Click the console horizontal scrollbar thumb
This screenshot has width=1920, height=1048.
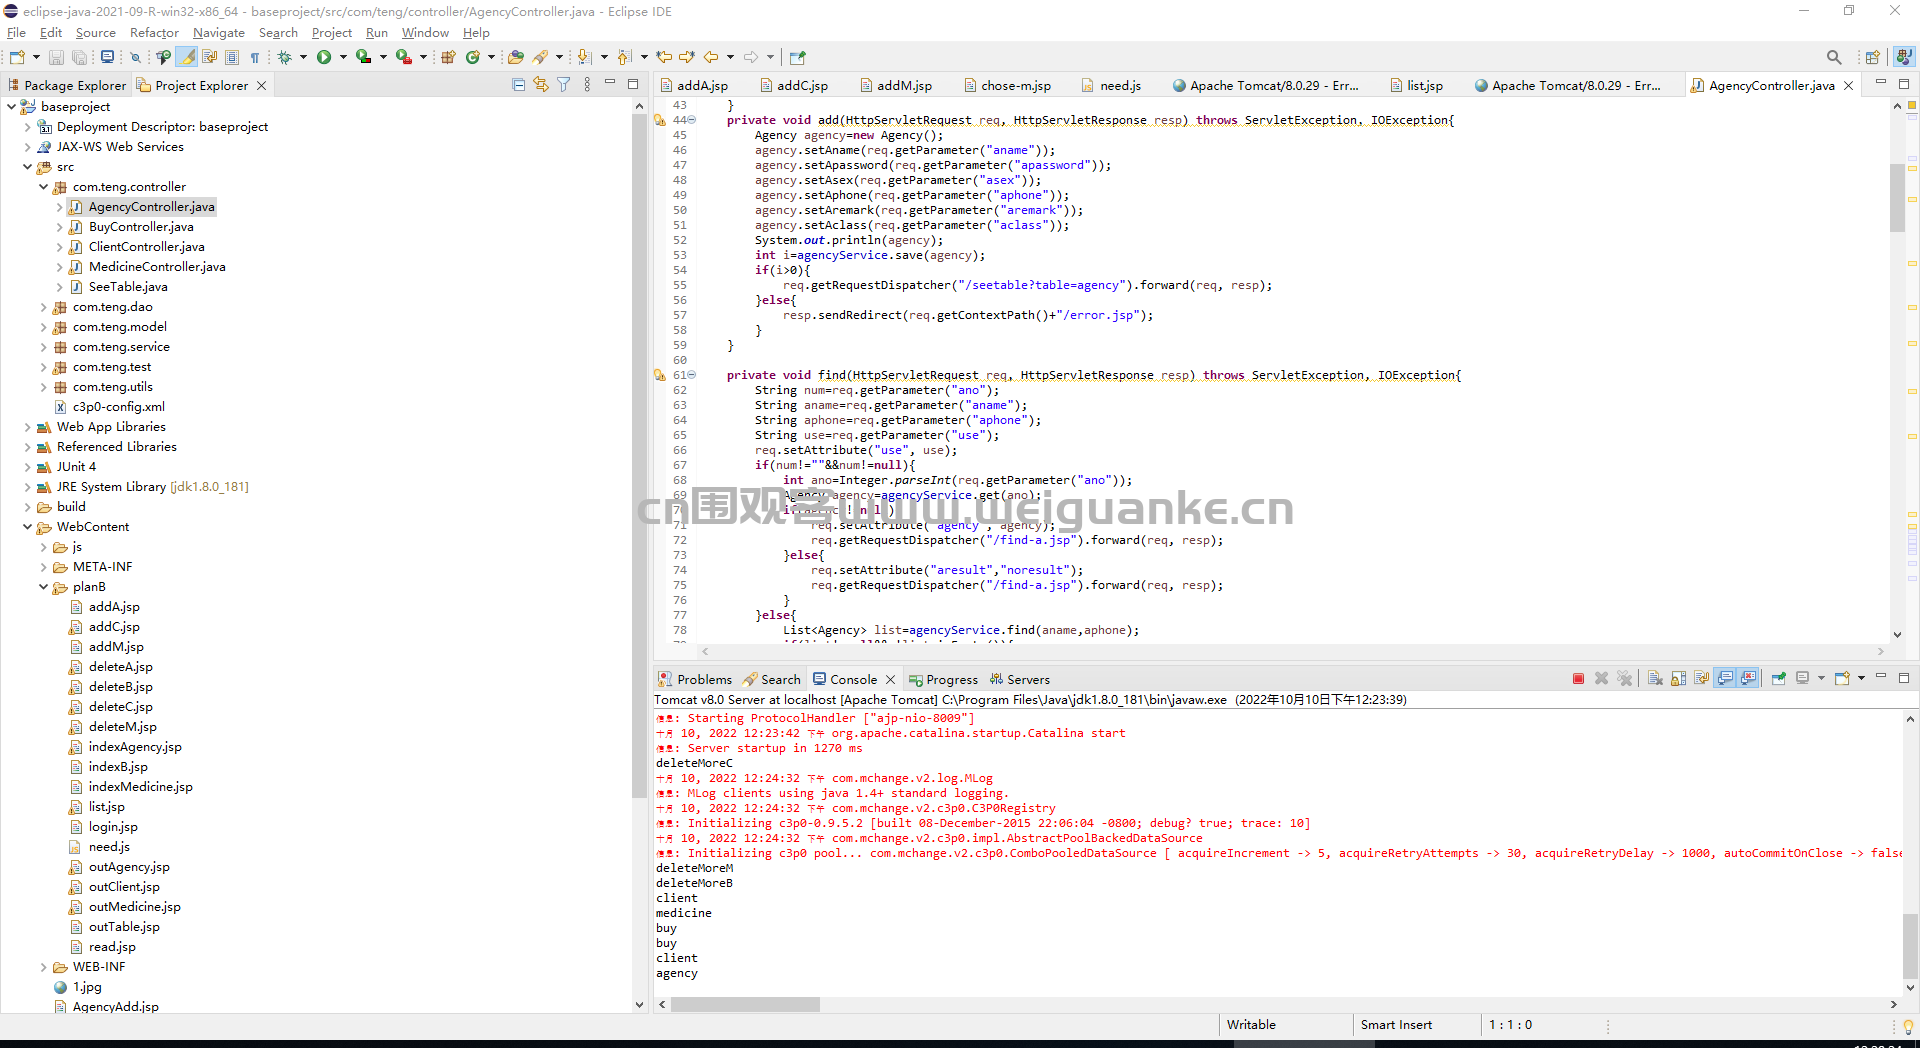[x=745, y=1004]
